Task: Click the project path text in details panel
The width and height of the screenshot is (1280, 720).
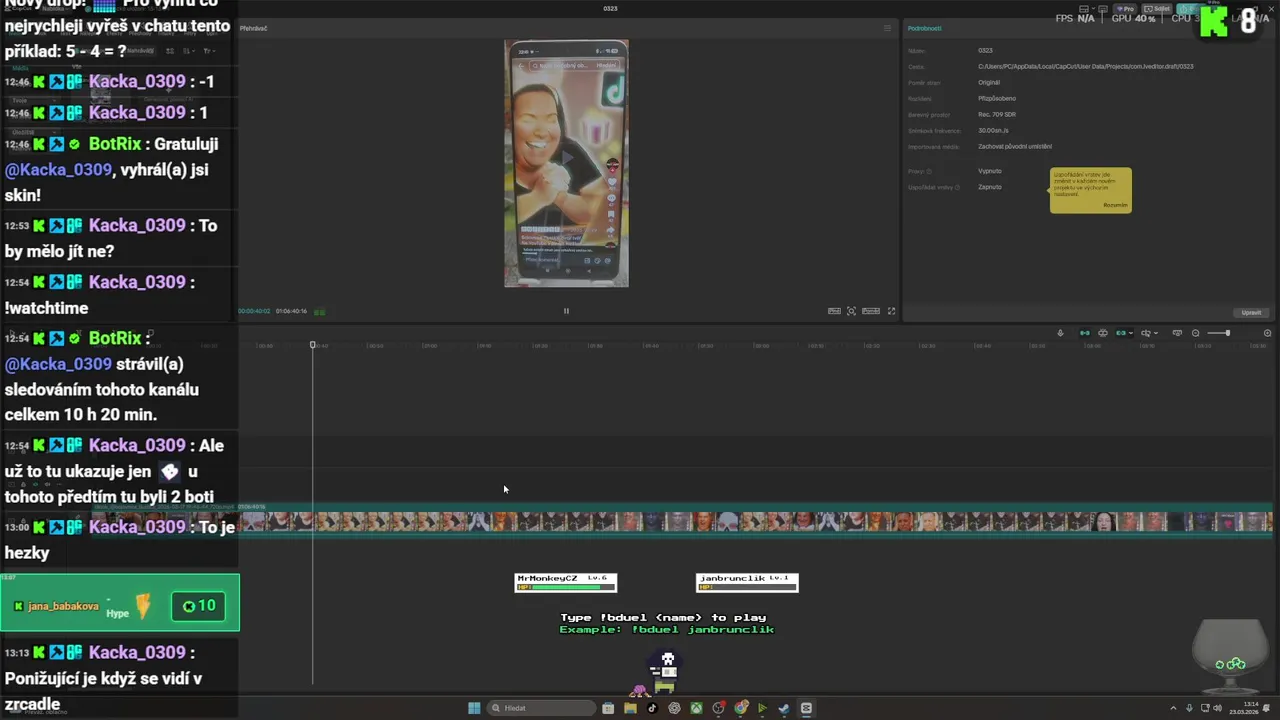Action: pyautogui.click(x=1085, y=66)
